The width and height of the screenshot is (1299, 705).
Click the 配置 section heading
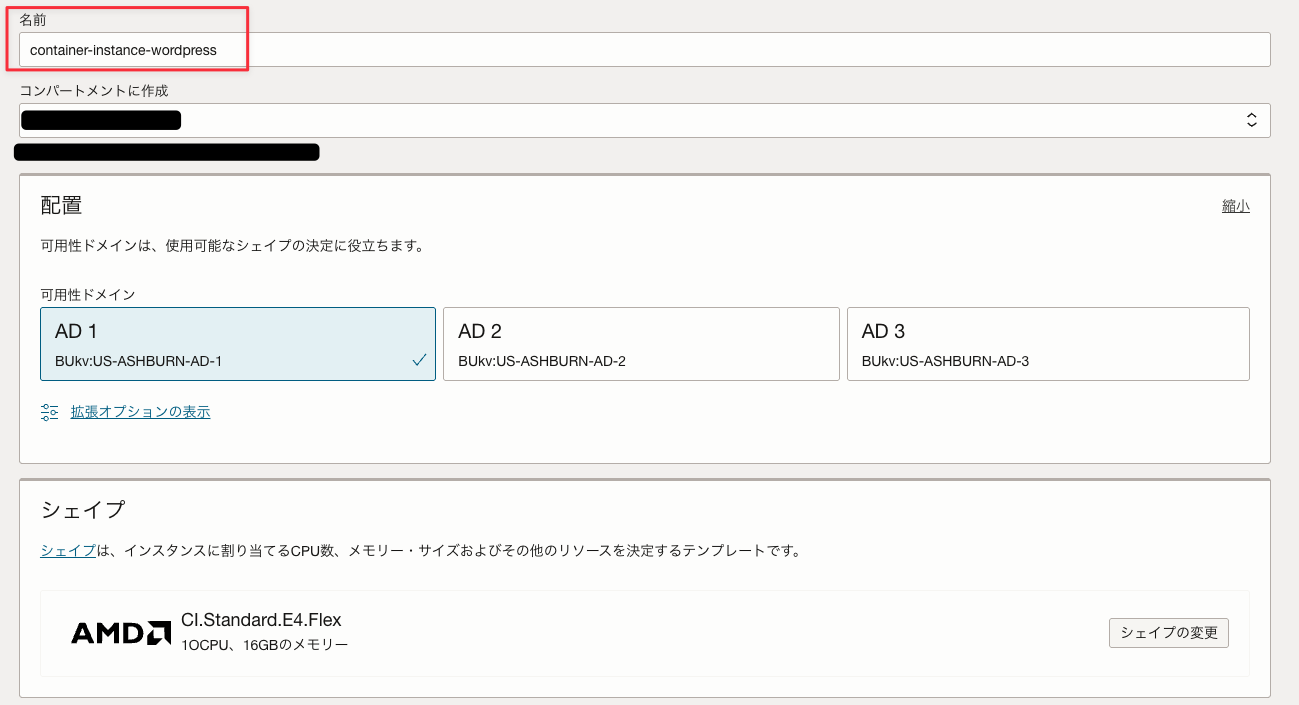[x=61, y=206]
